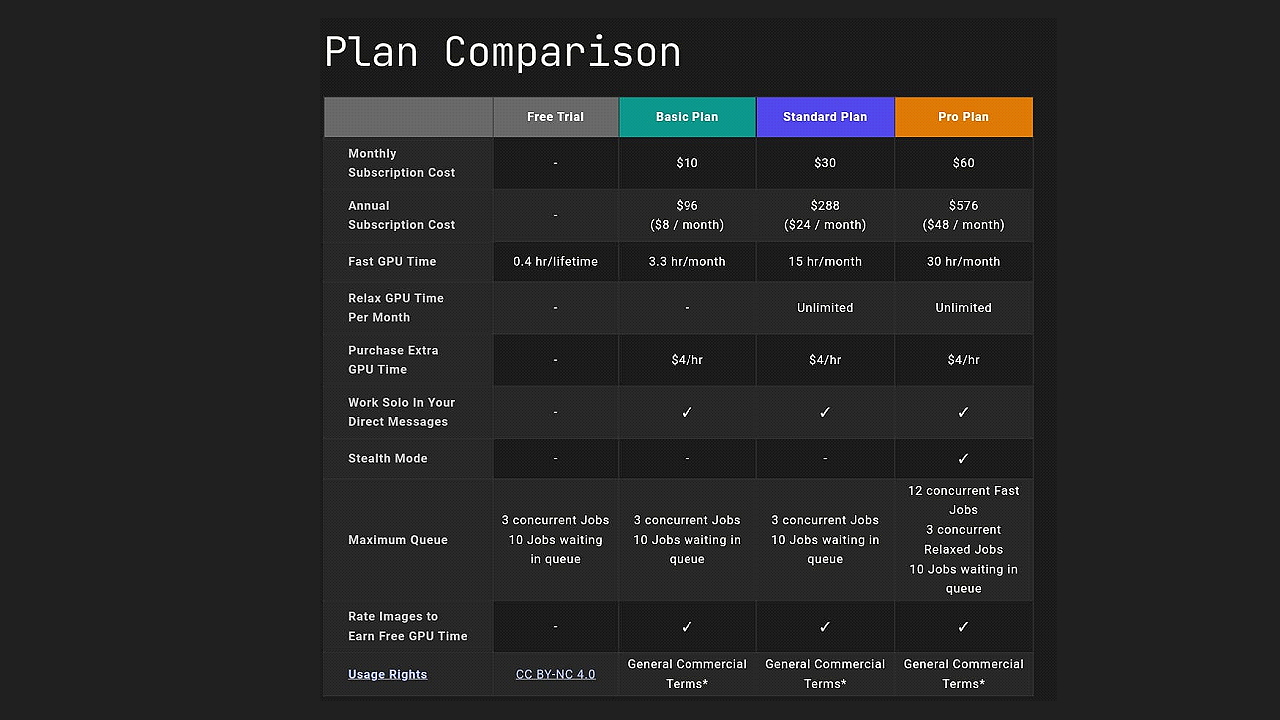Select the Basic Plan column header
Screen dimensions: 1280x720
687,117
